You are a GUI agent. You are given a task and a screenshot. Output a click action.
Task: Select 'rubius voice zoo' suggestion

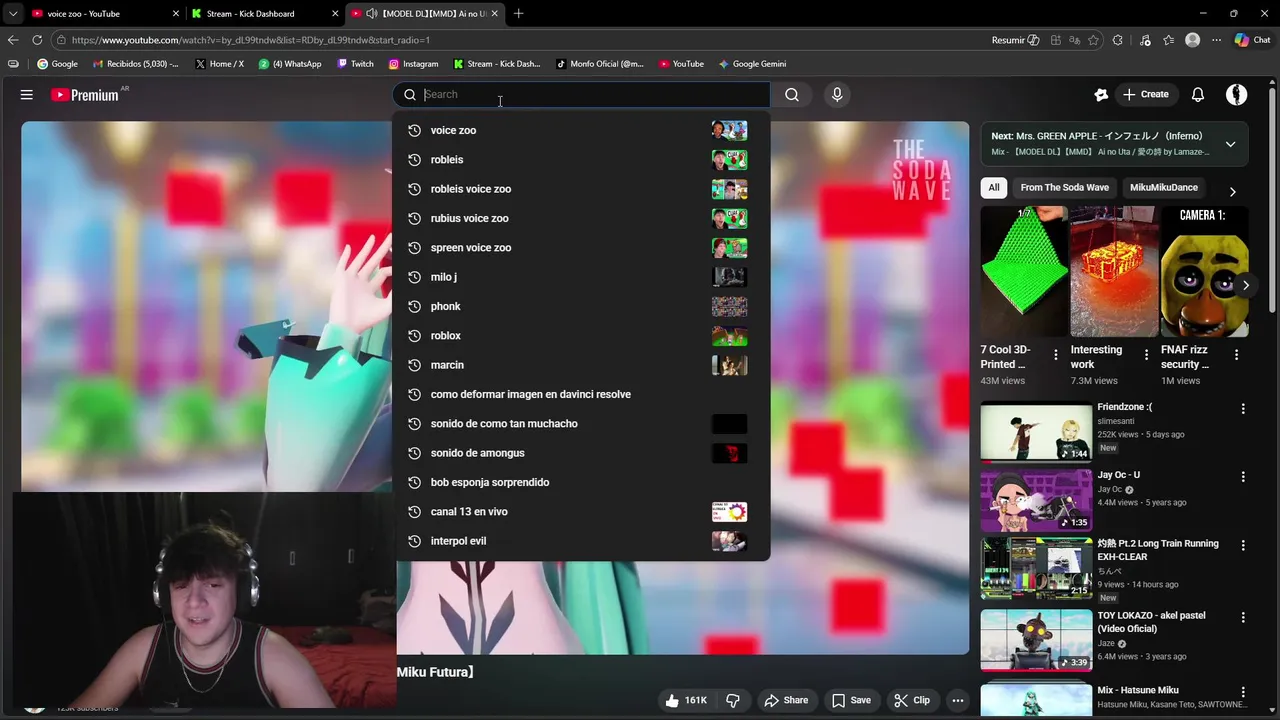click(x=581, y=218)
